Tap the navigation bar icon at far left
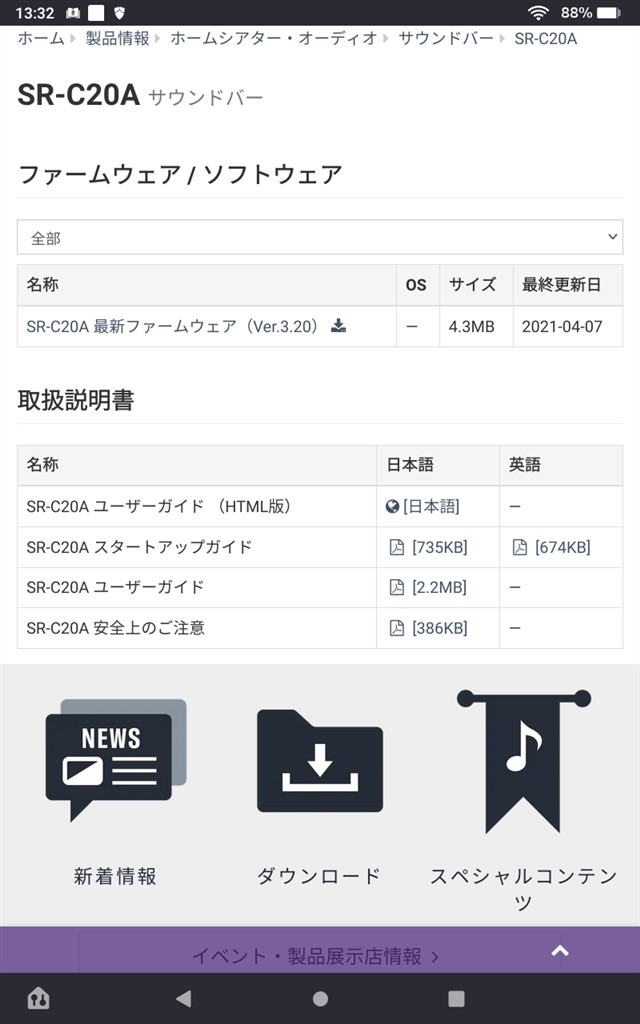The image size is (640, 1024). coord(39,998)
